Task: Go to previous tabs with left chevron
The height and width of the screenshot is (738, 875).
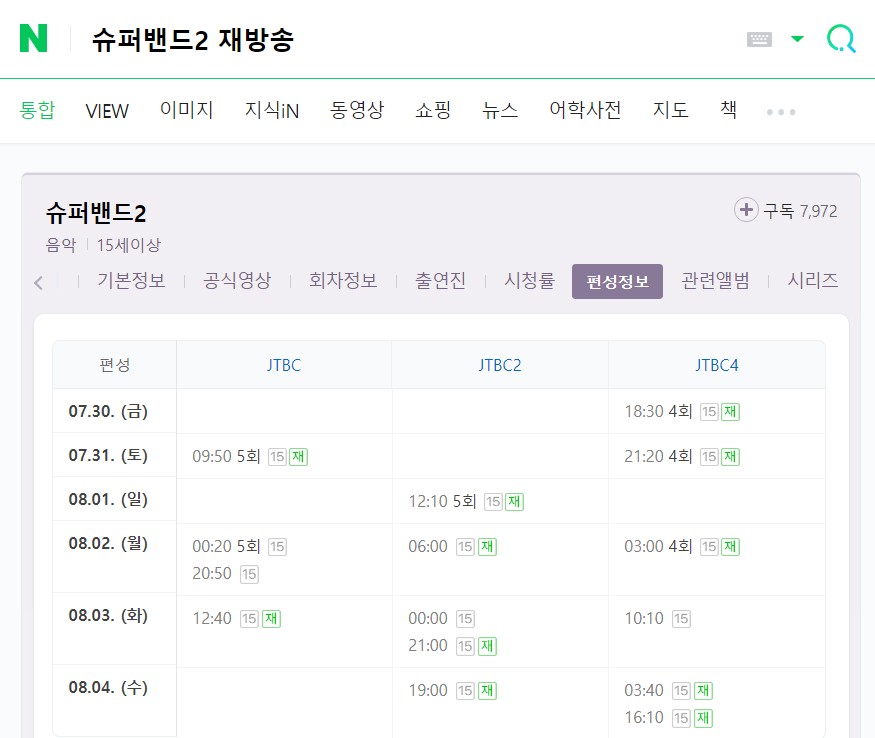Action: coord(39,282)
